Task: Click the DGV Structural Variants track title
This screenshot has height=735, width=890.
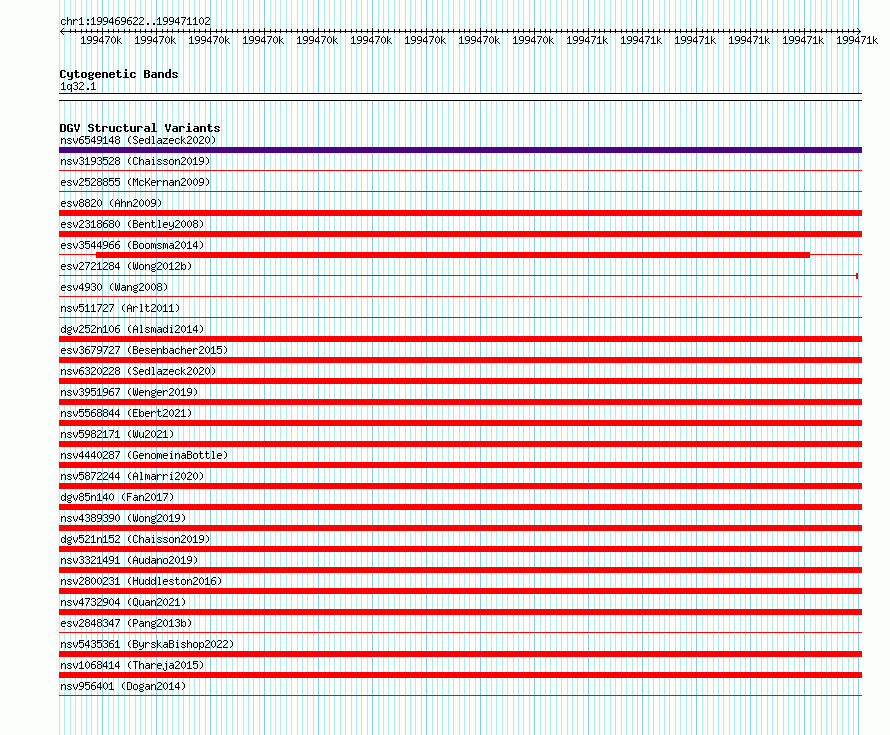Action: (x=140, y=128)
